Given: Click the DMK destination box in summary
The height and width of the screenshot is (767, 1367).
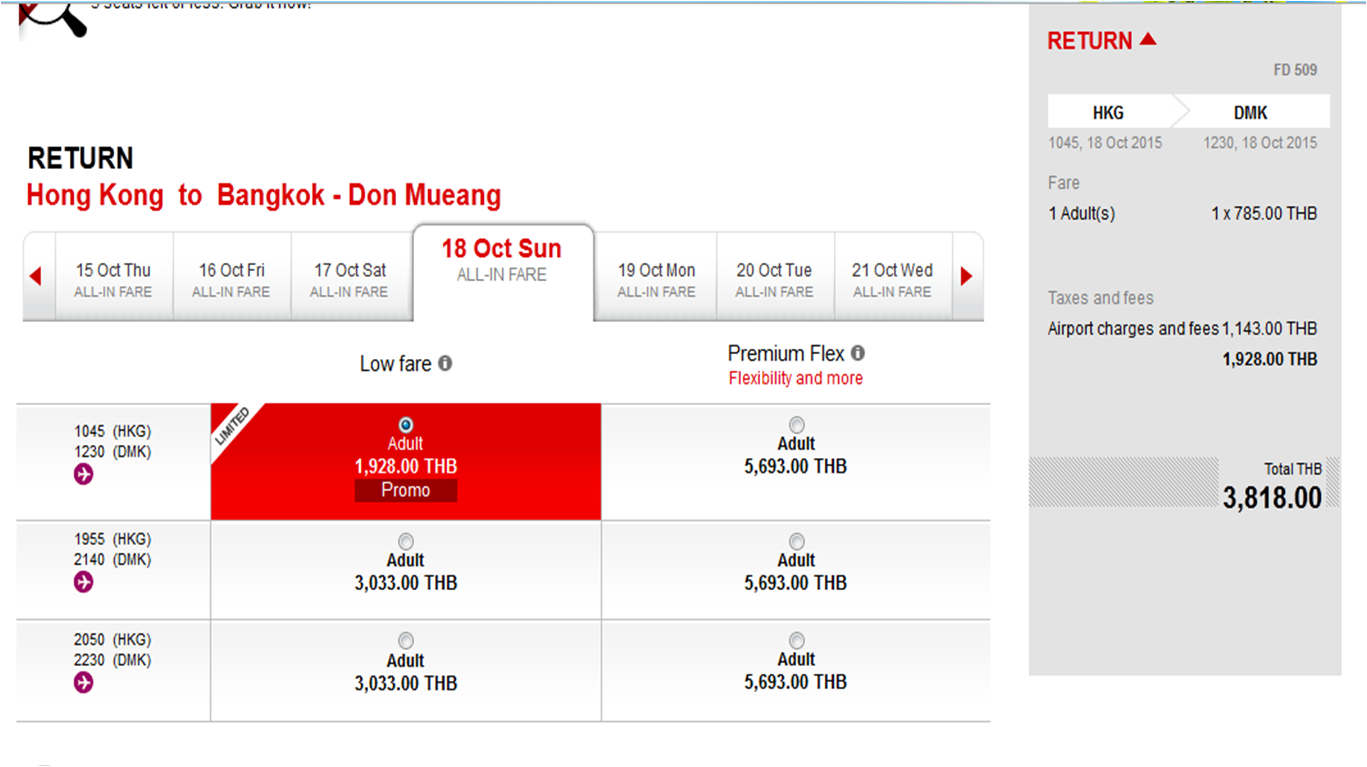Looking at the screenshot, I should (x=1251, y=113).
